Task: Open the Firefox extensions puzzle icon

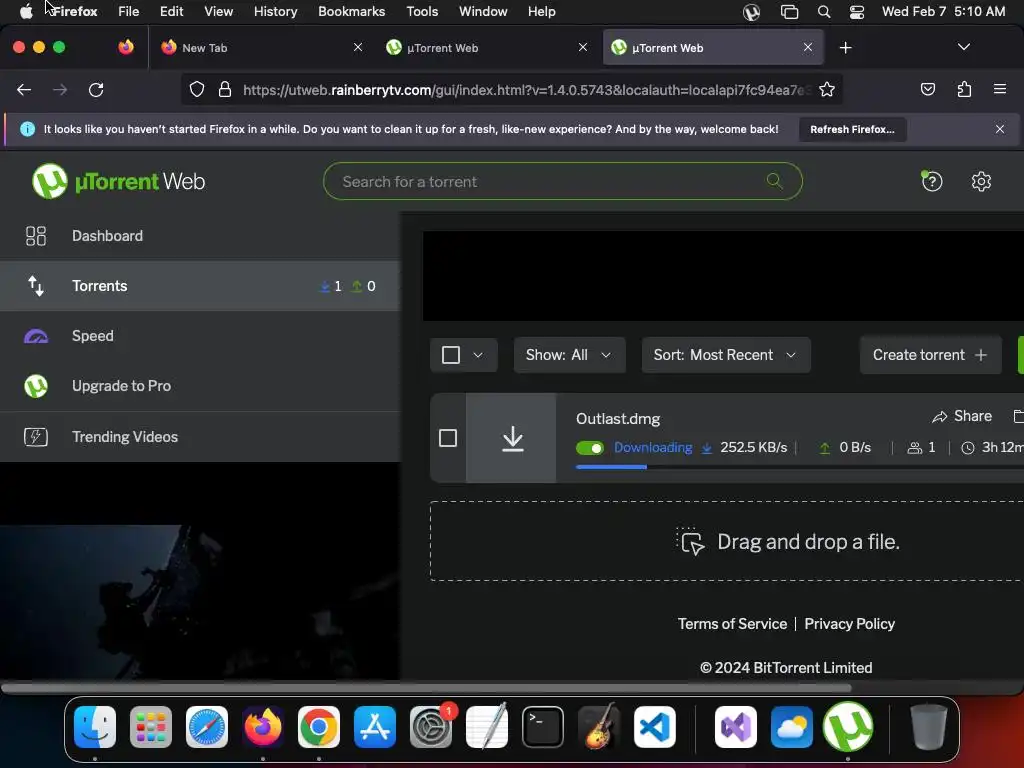Action: (964, 89)
